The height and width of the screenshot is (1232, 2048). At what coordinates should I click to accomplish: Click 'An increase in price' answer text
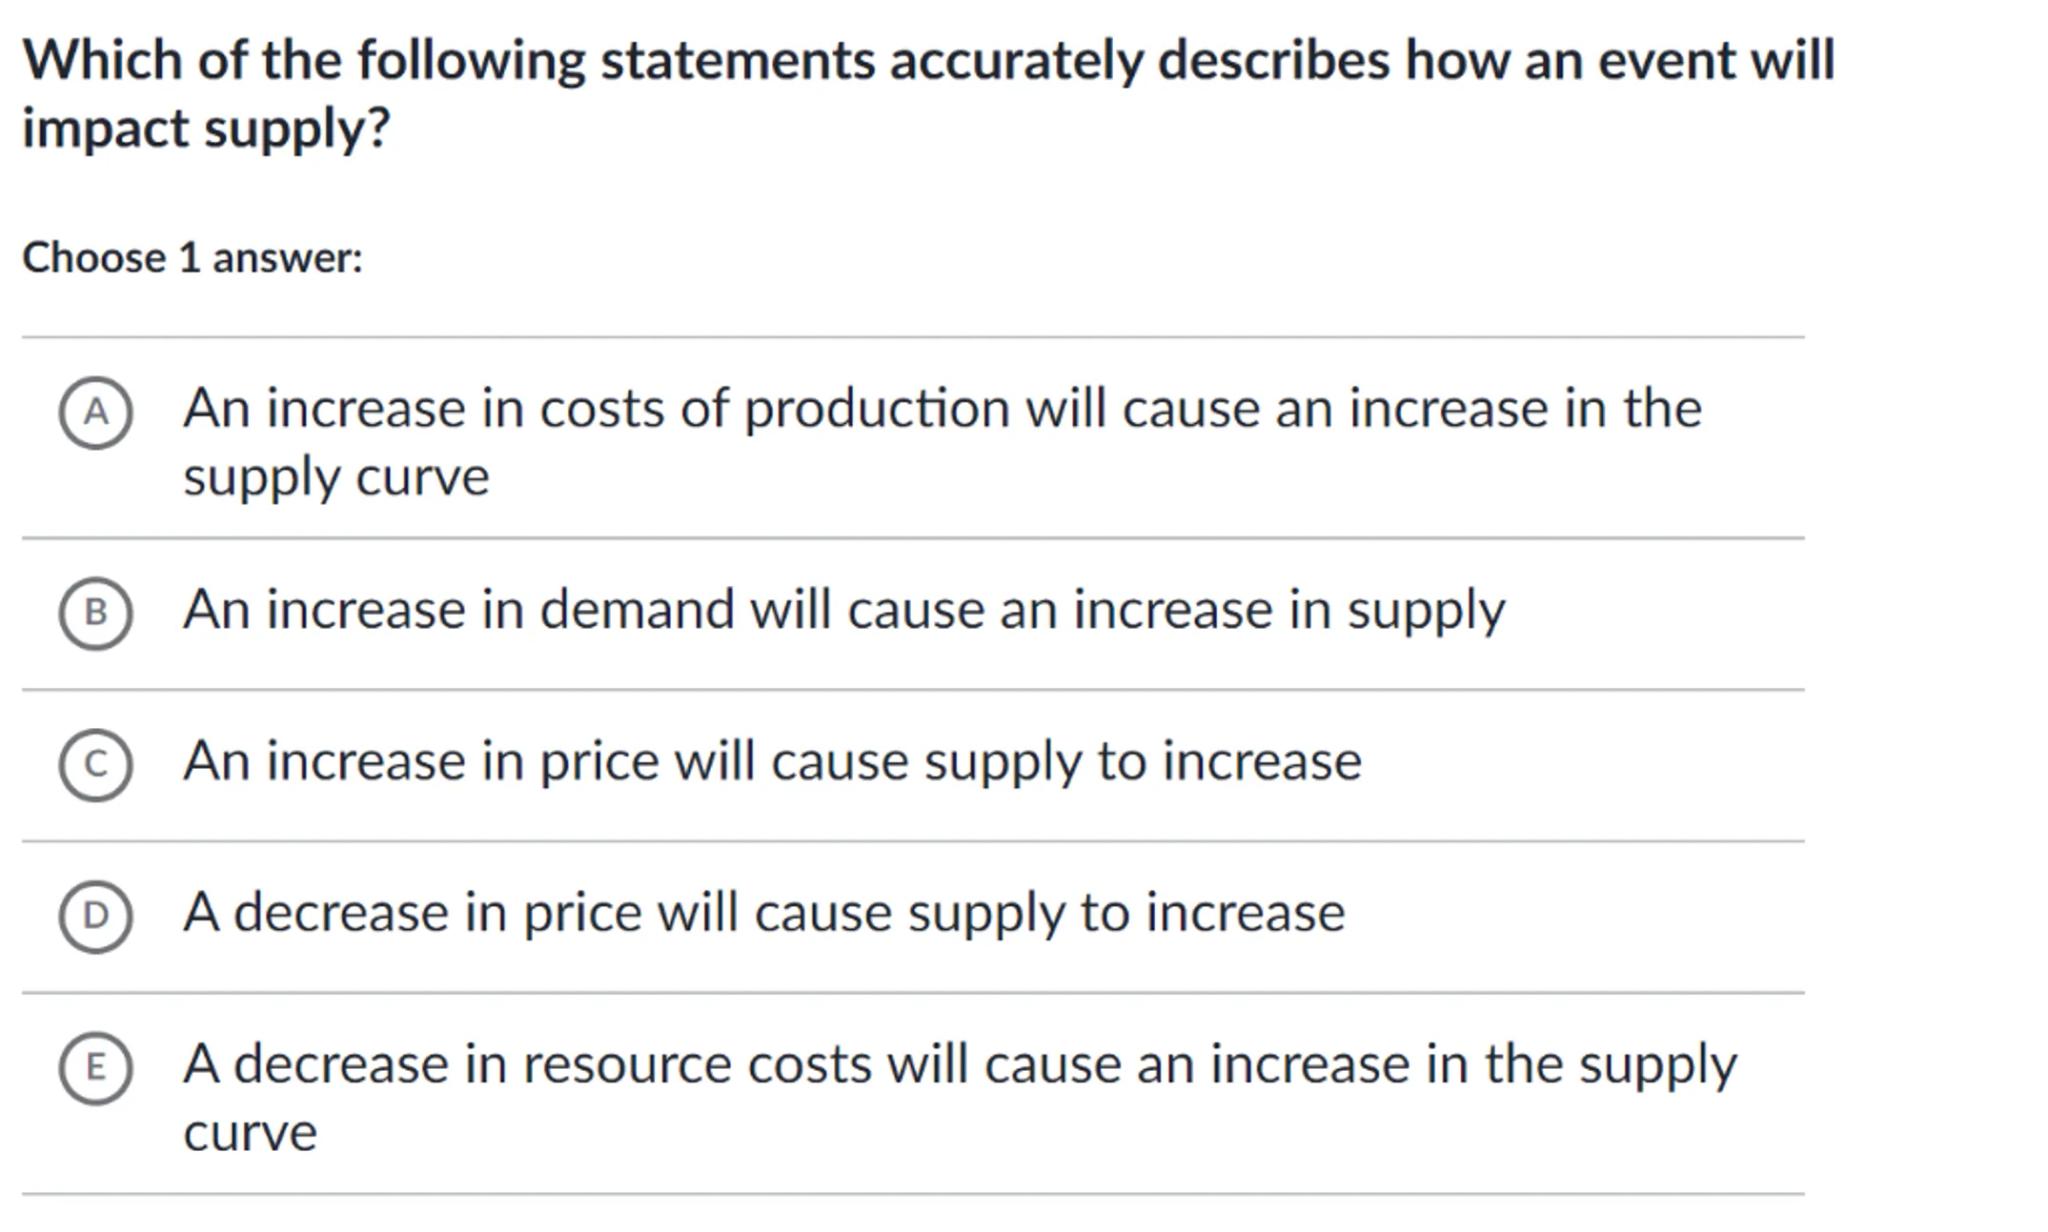coord(421,762)
